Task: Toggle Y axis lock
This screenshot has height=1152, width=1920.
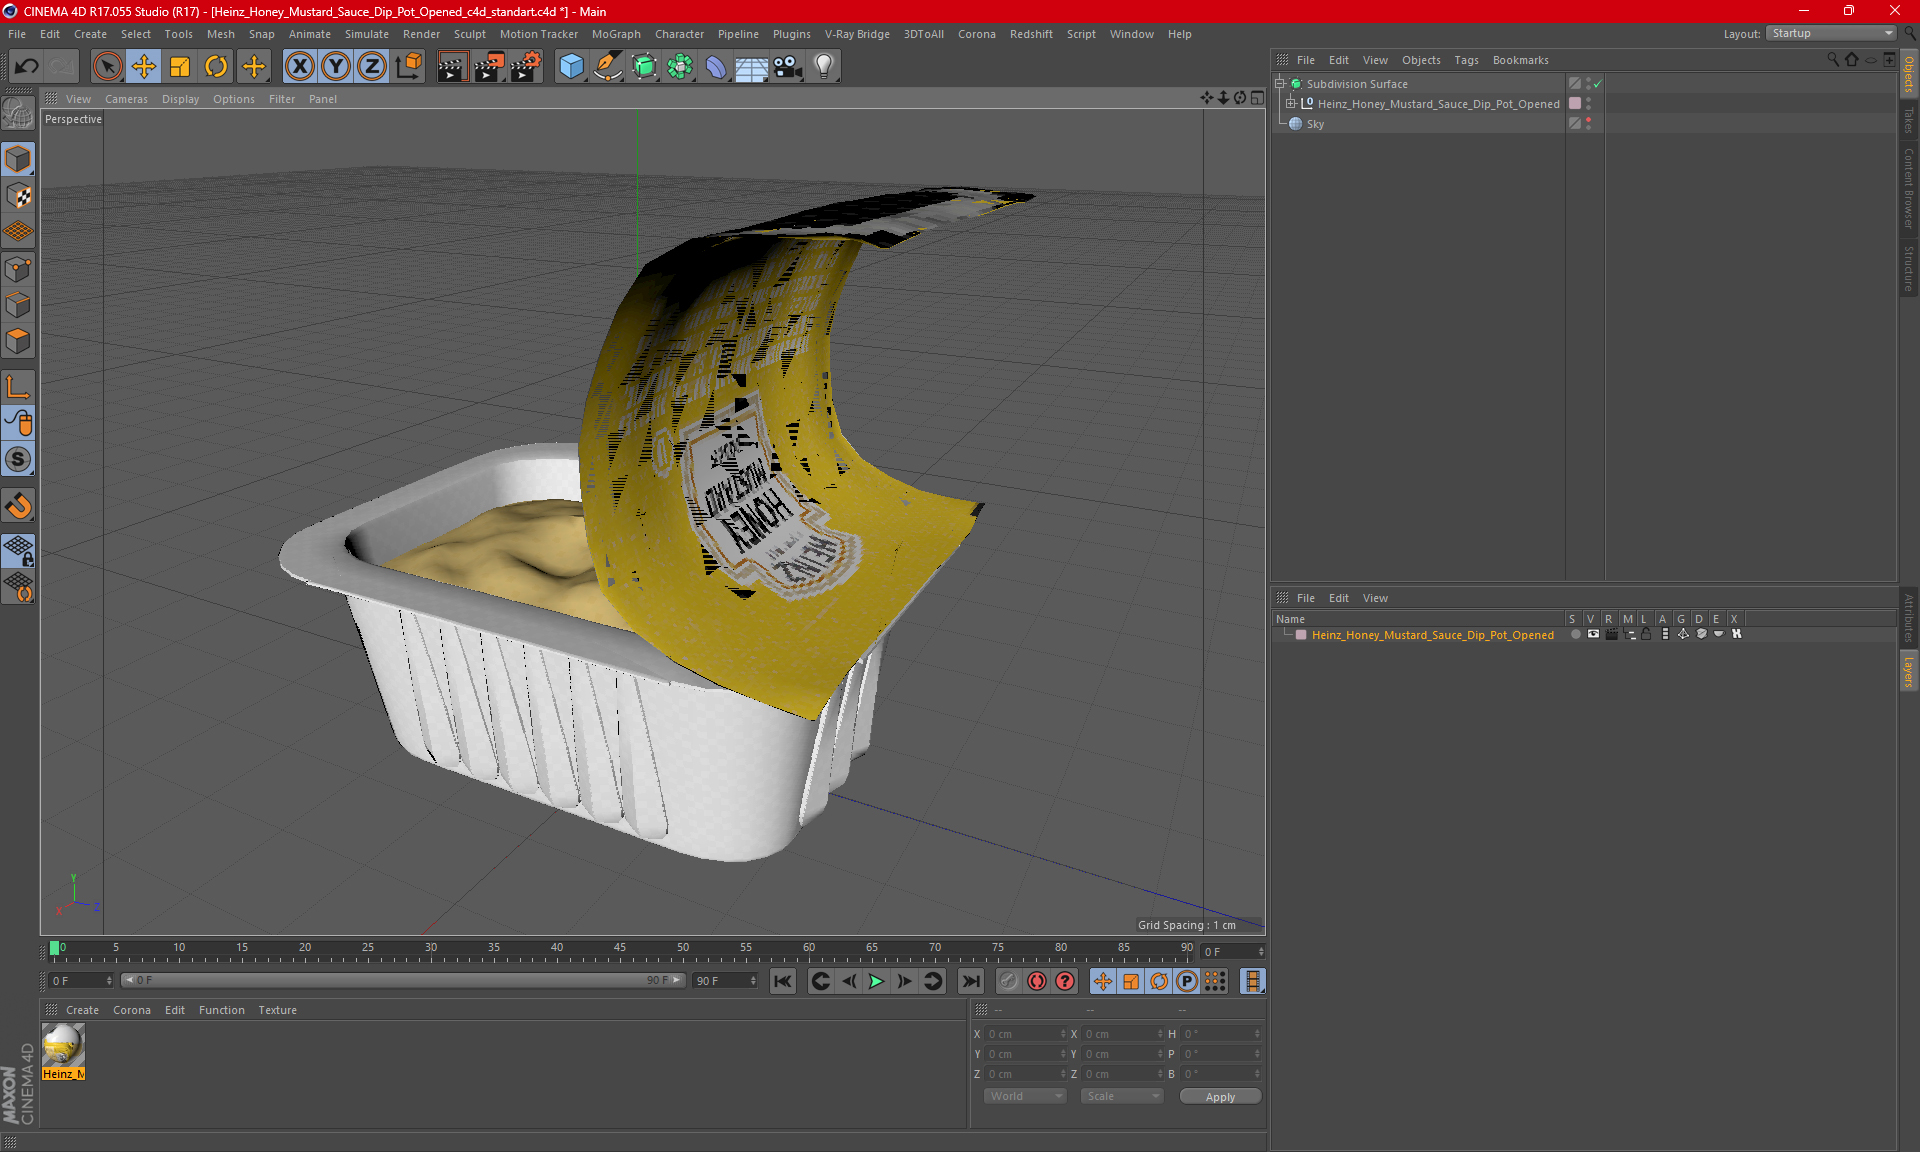Action: pyautogui.click(x=336, y=67)
